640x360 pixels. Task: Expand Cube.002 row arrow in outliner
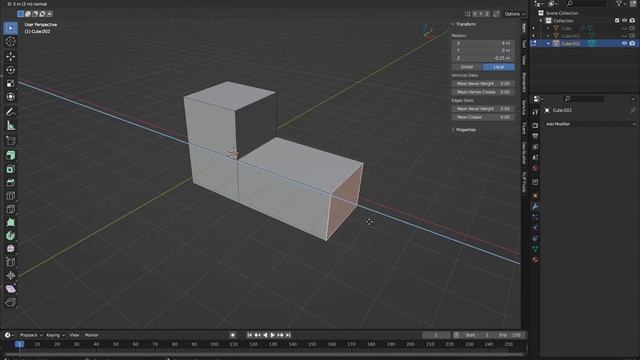[x=548, y=43]
